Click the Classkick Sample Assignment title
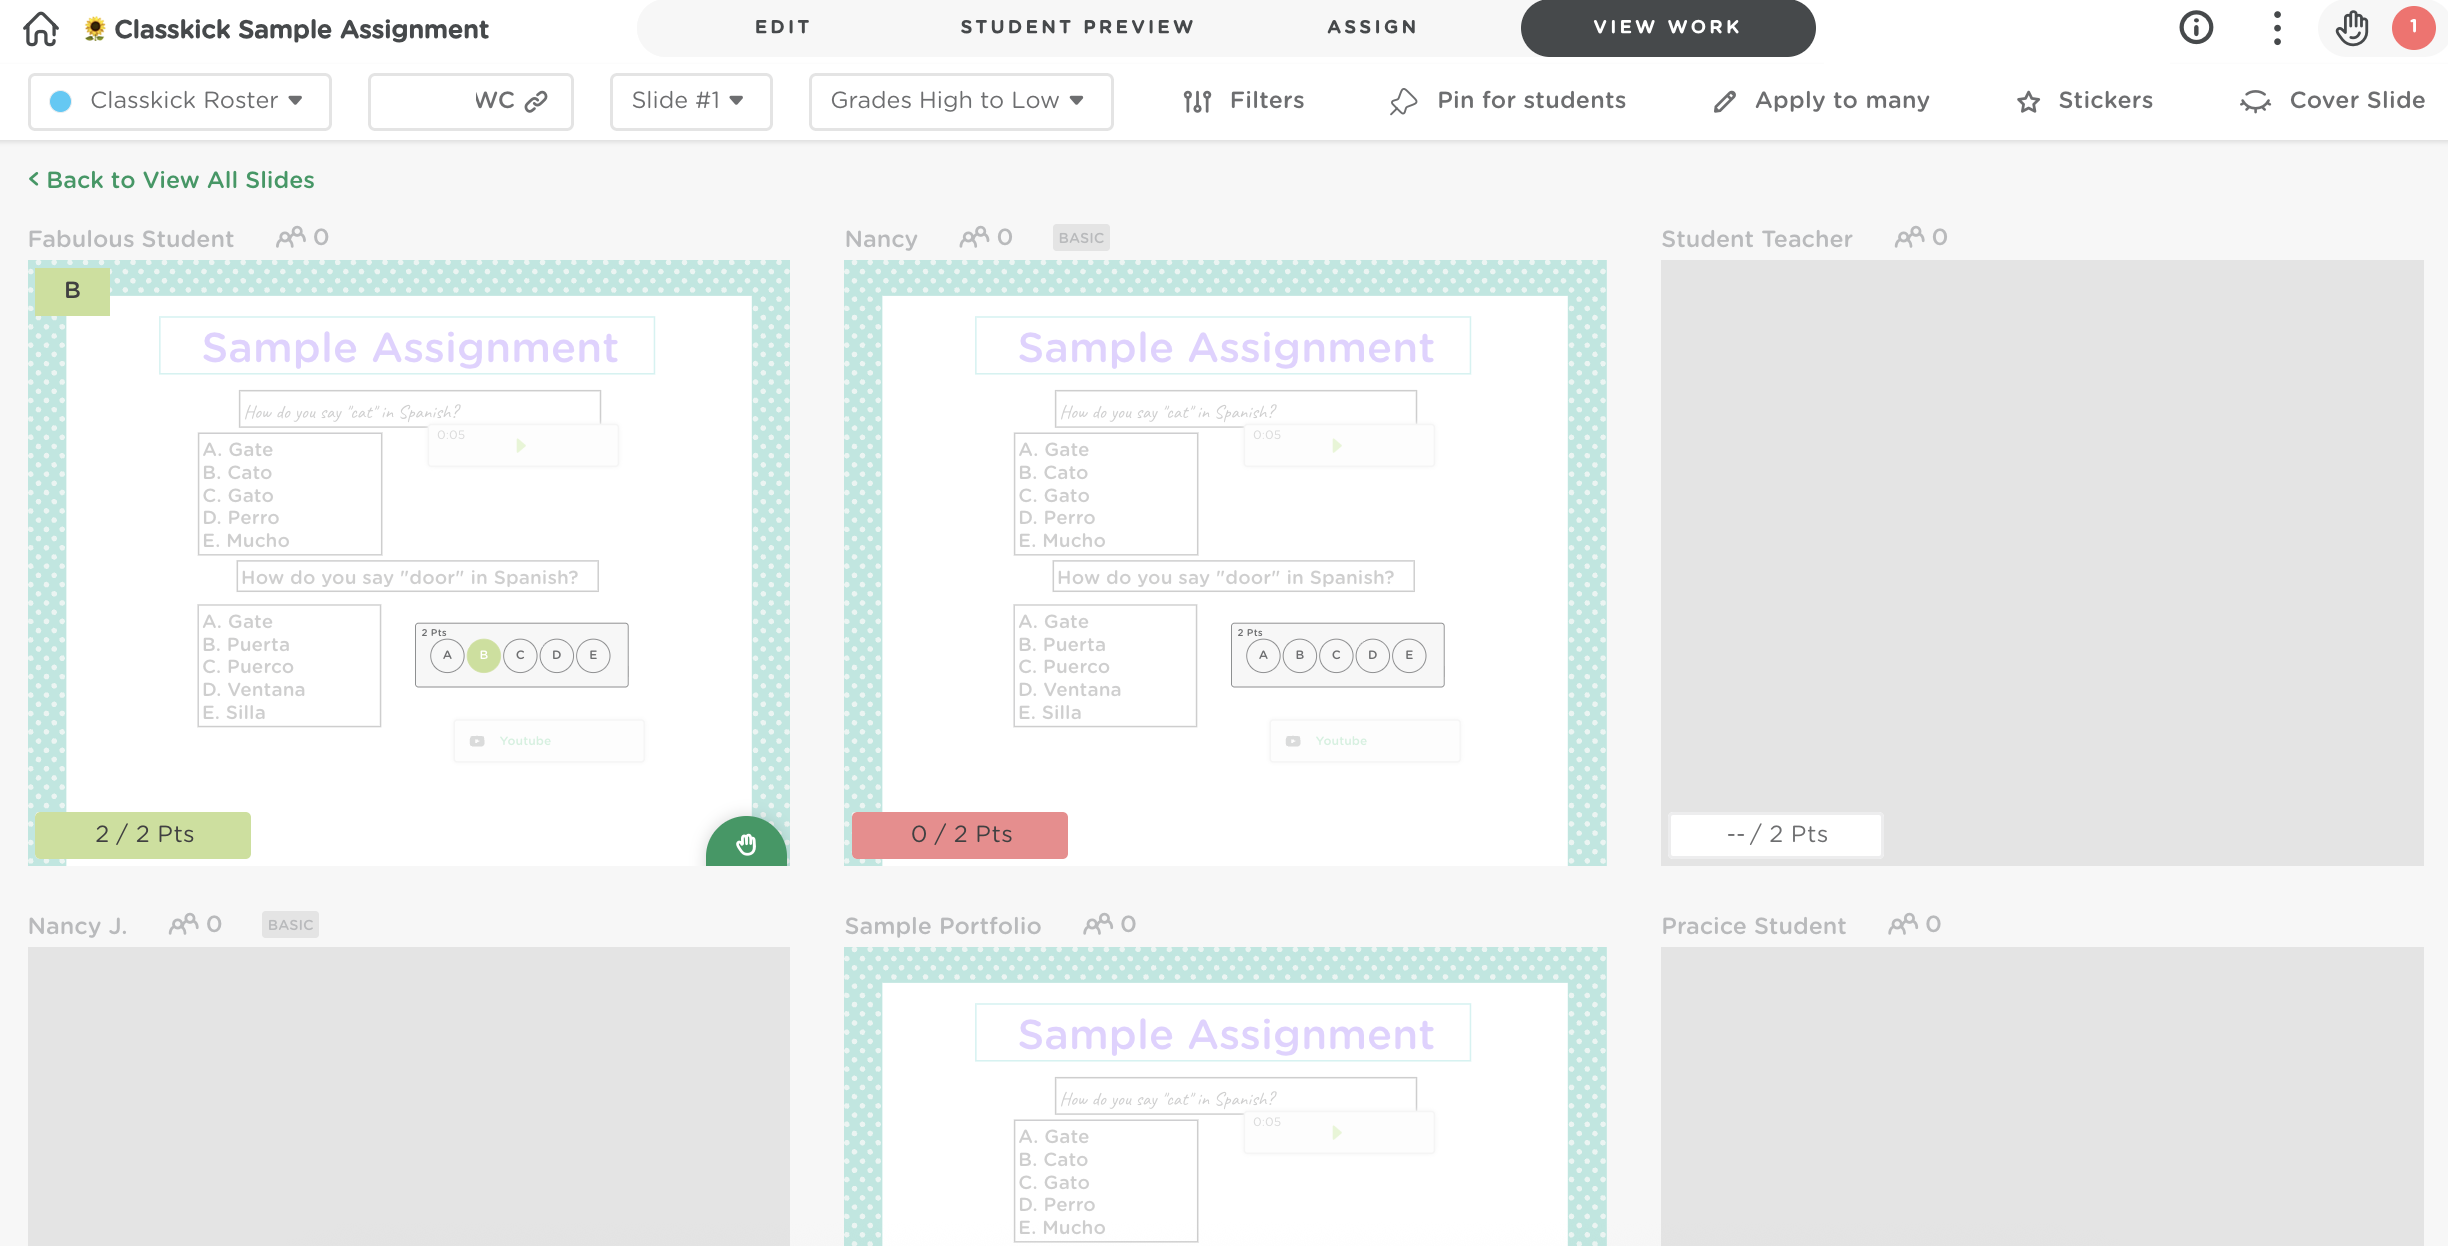Screen dimensions: 2448x1246 pos(301,29)
